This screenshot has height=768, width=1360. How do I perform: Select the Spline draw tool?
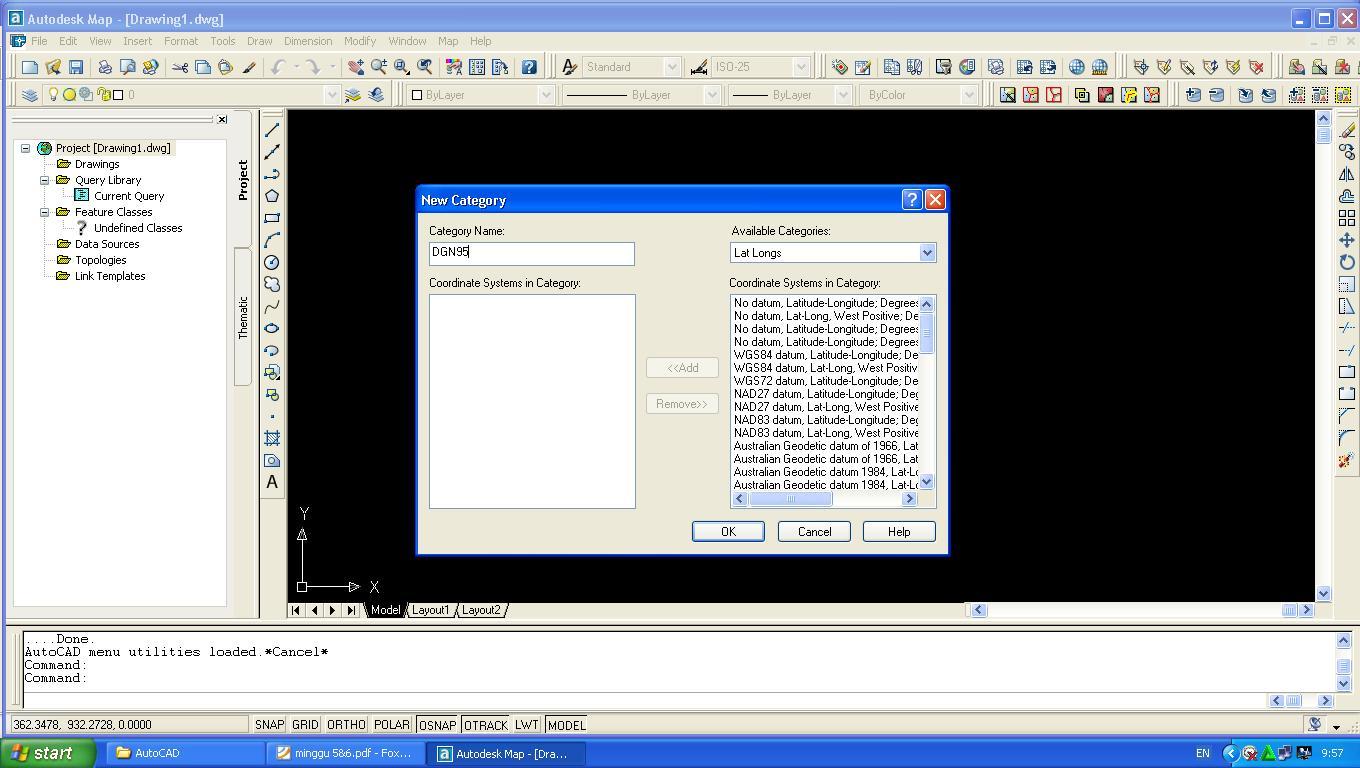272,306
